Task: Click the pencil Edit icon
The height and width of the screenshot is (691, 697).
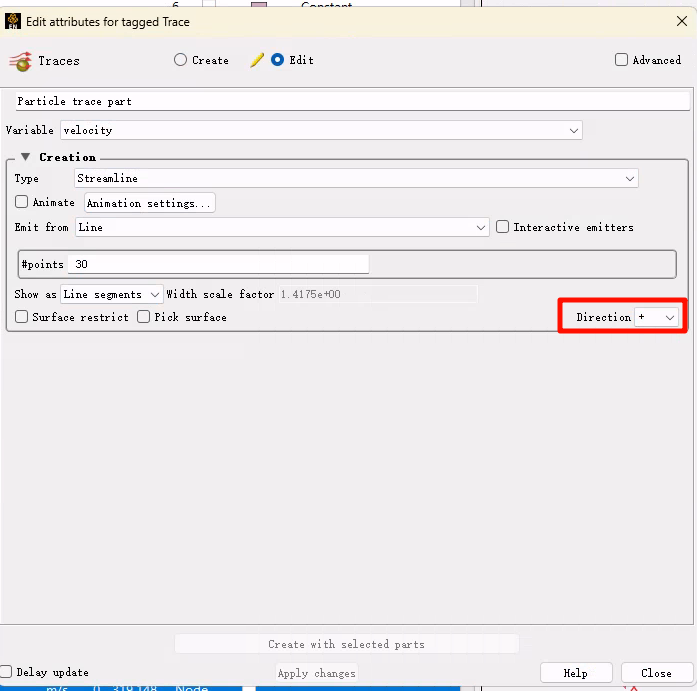Action: click(x=257, y=60)
